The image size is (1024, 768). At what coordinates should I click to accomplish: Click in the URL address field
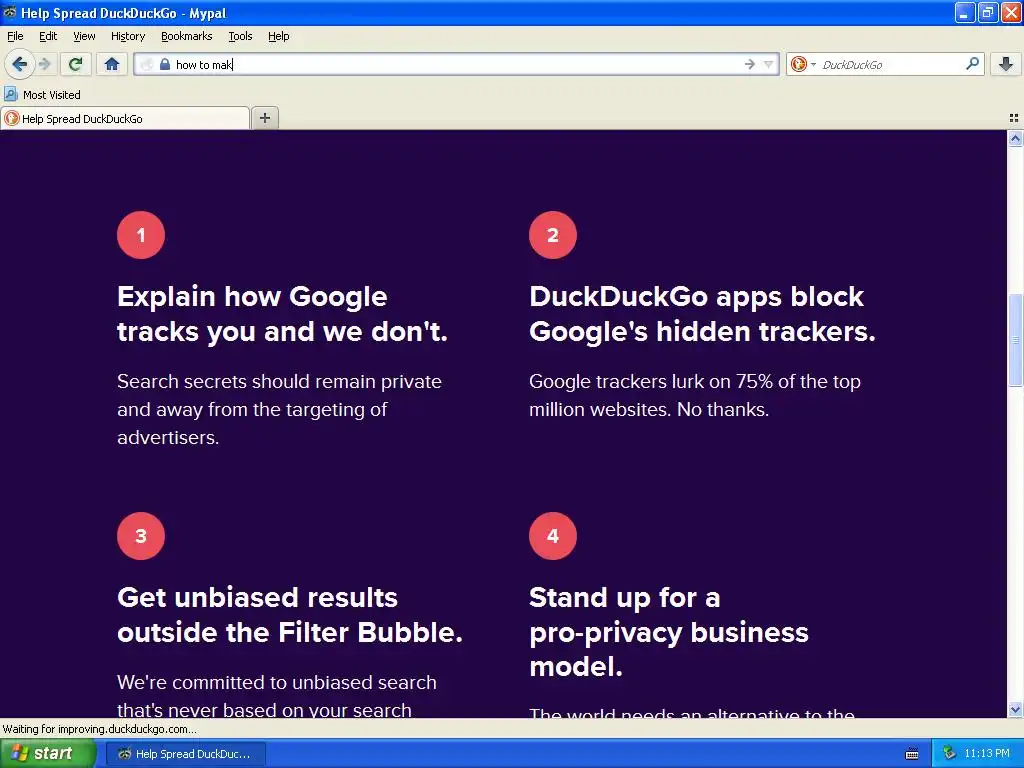click(456, 64)
